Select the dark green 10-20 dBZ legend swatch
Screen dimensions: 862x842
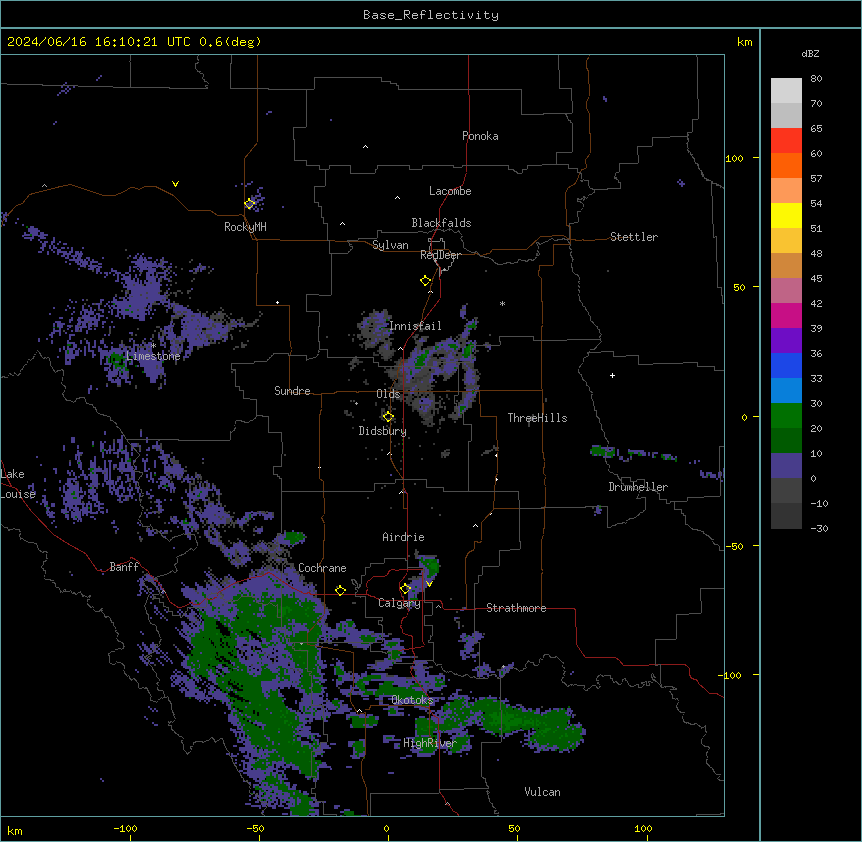click(786, 441)
